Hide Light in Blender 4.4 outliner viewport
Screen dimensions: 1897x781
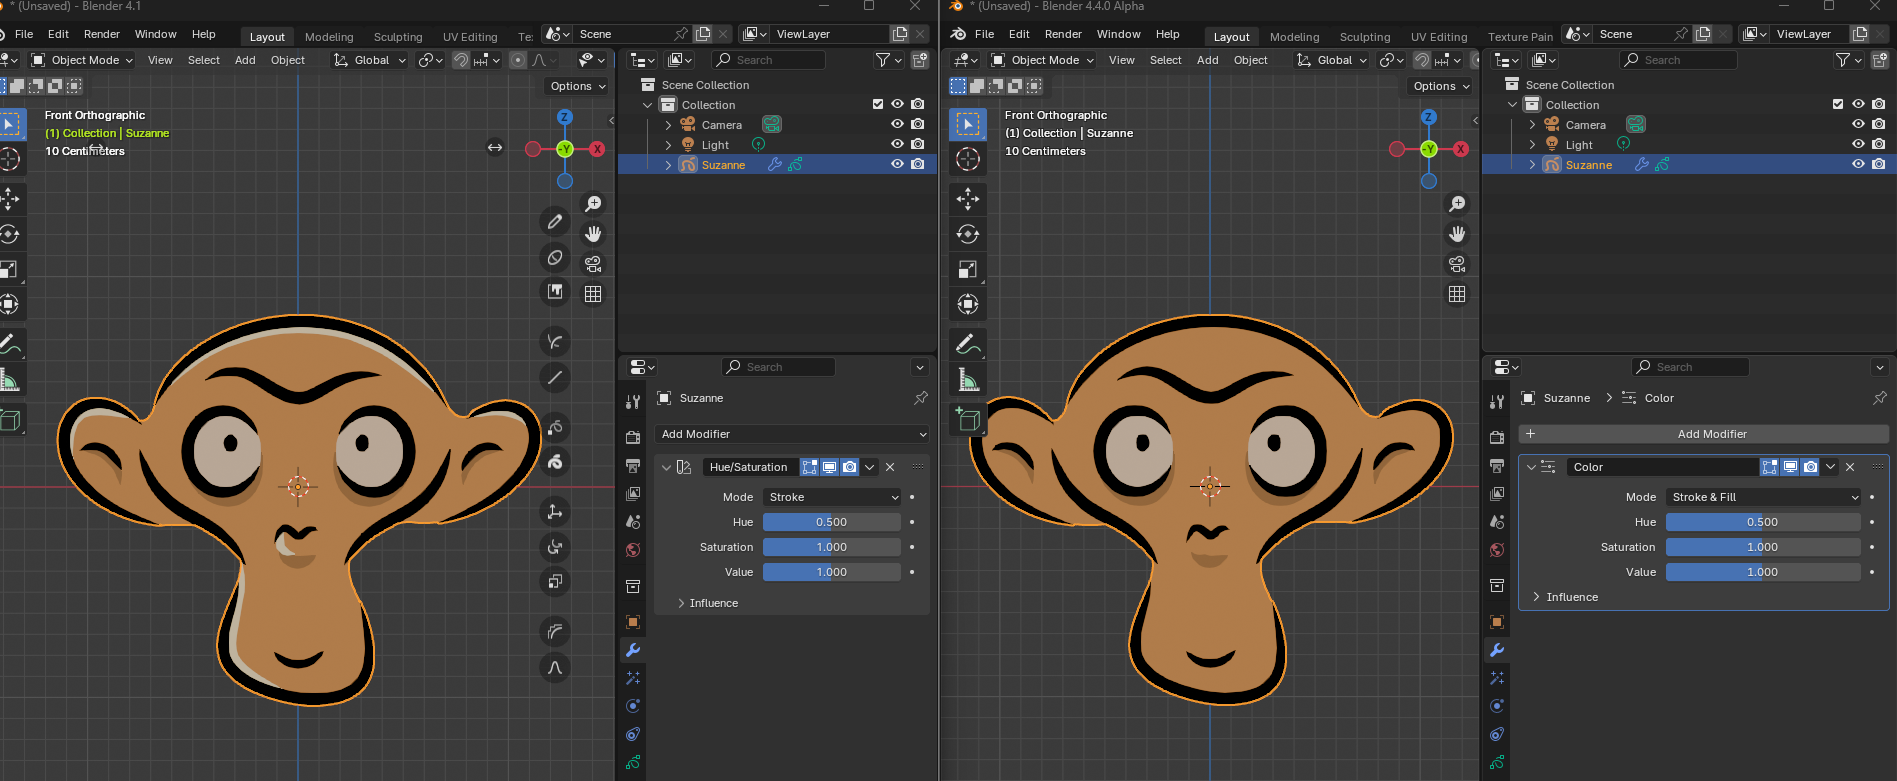pyautogui.click(x=1858, y=144)
